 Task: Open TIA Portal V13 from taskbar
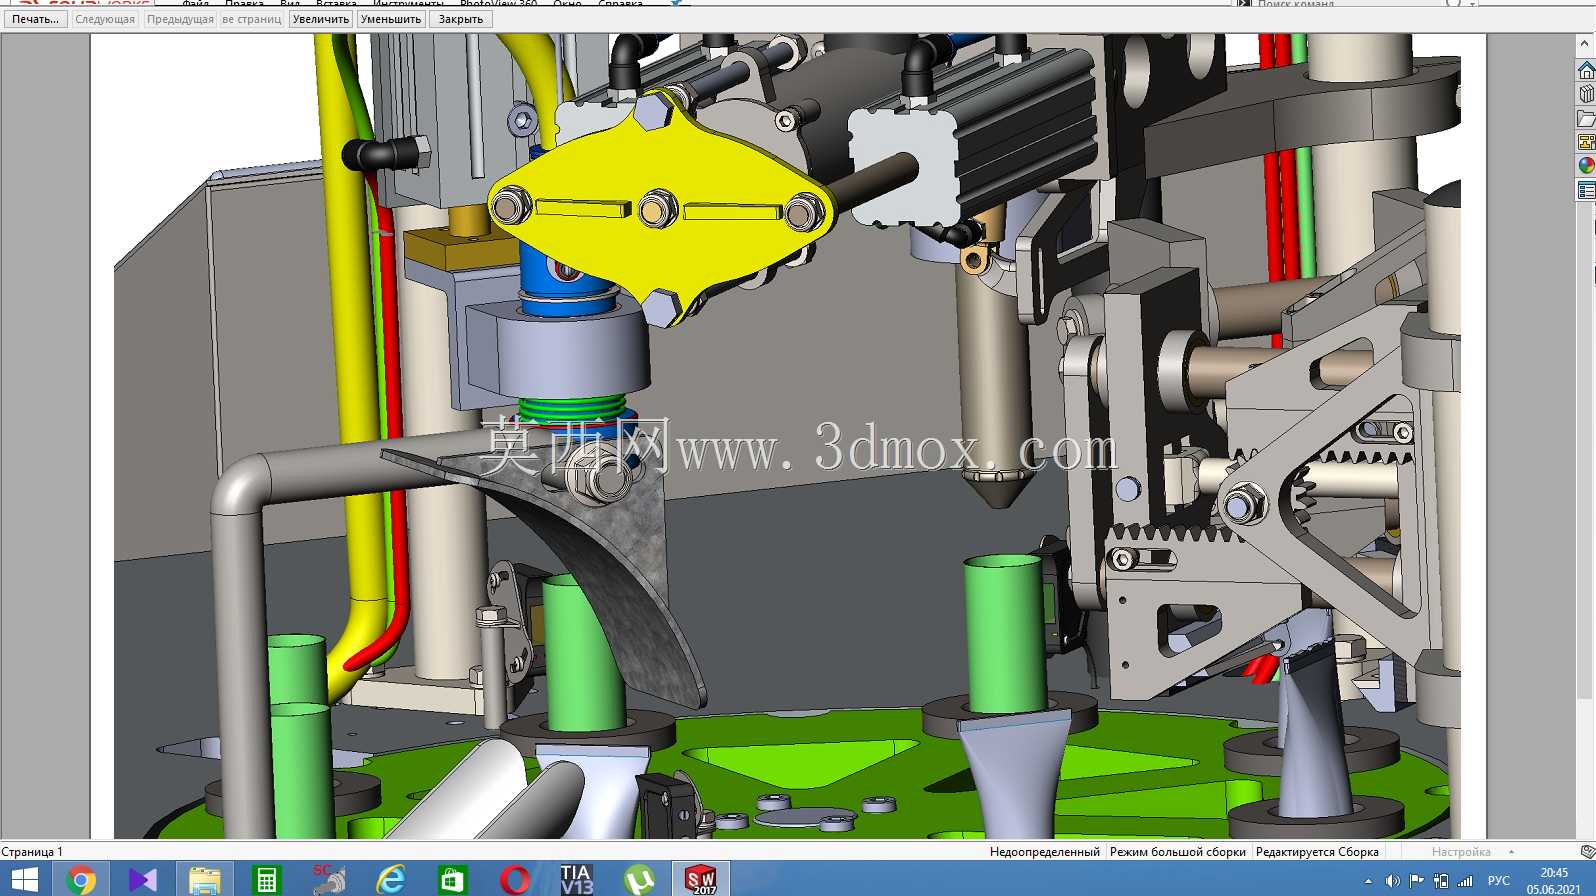pos(577,880)
